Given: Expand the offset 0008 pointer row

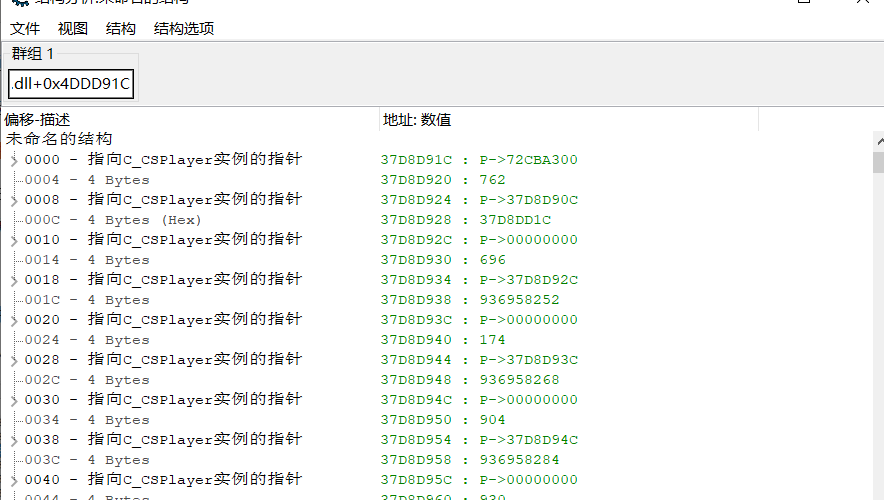Looking at the screenshot, I should [x=14, y=200].
